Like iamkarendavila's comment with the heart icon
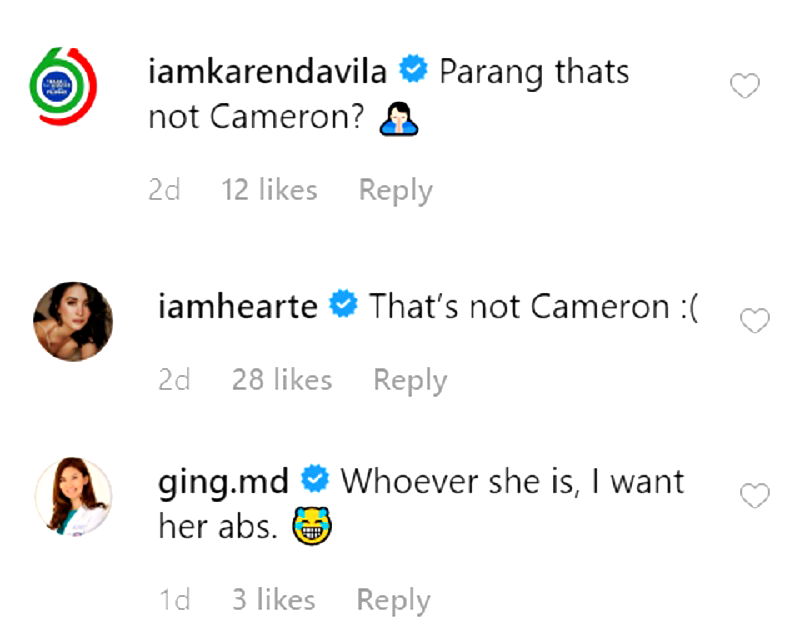The height and width of the screenshot is (635, 800). tap(745, 85)
